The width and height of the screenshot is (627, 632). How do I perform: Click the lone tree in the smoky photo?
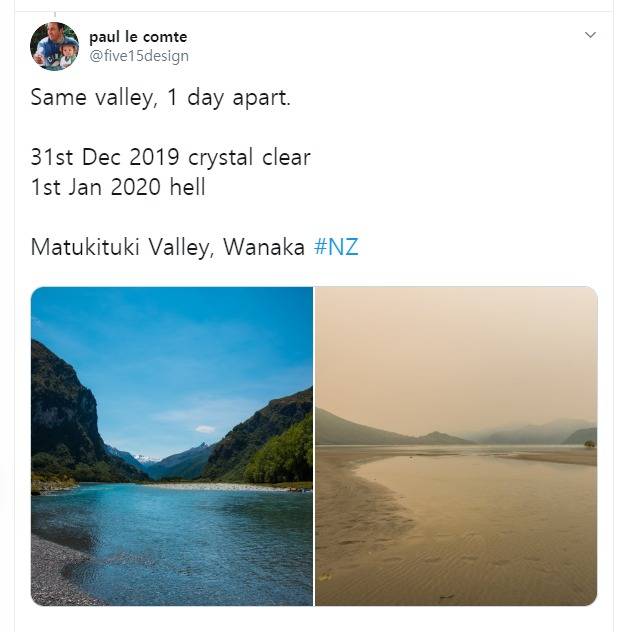pyautogui.click(x=589, y=444)
